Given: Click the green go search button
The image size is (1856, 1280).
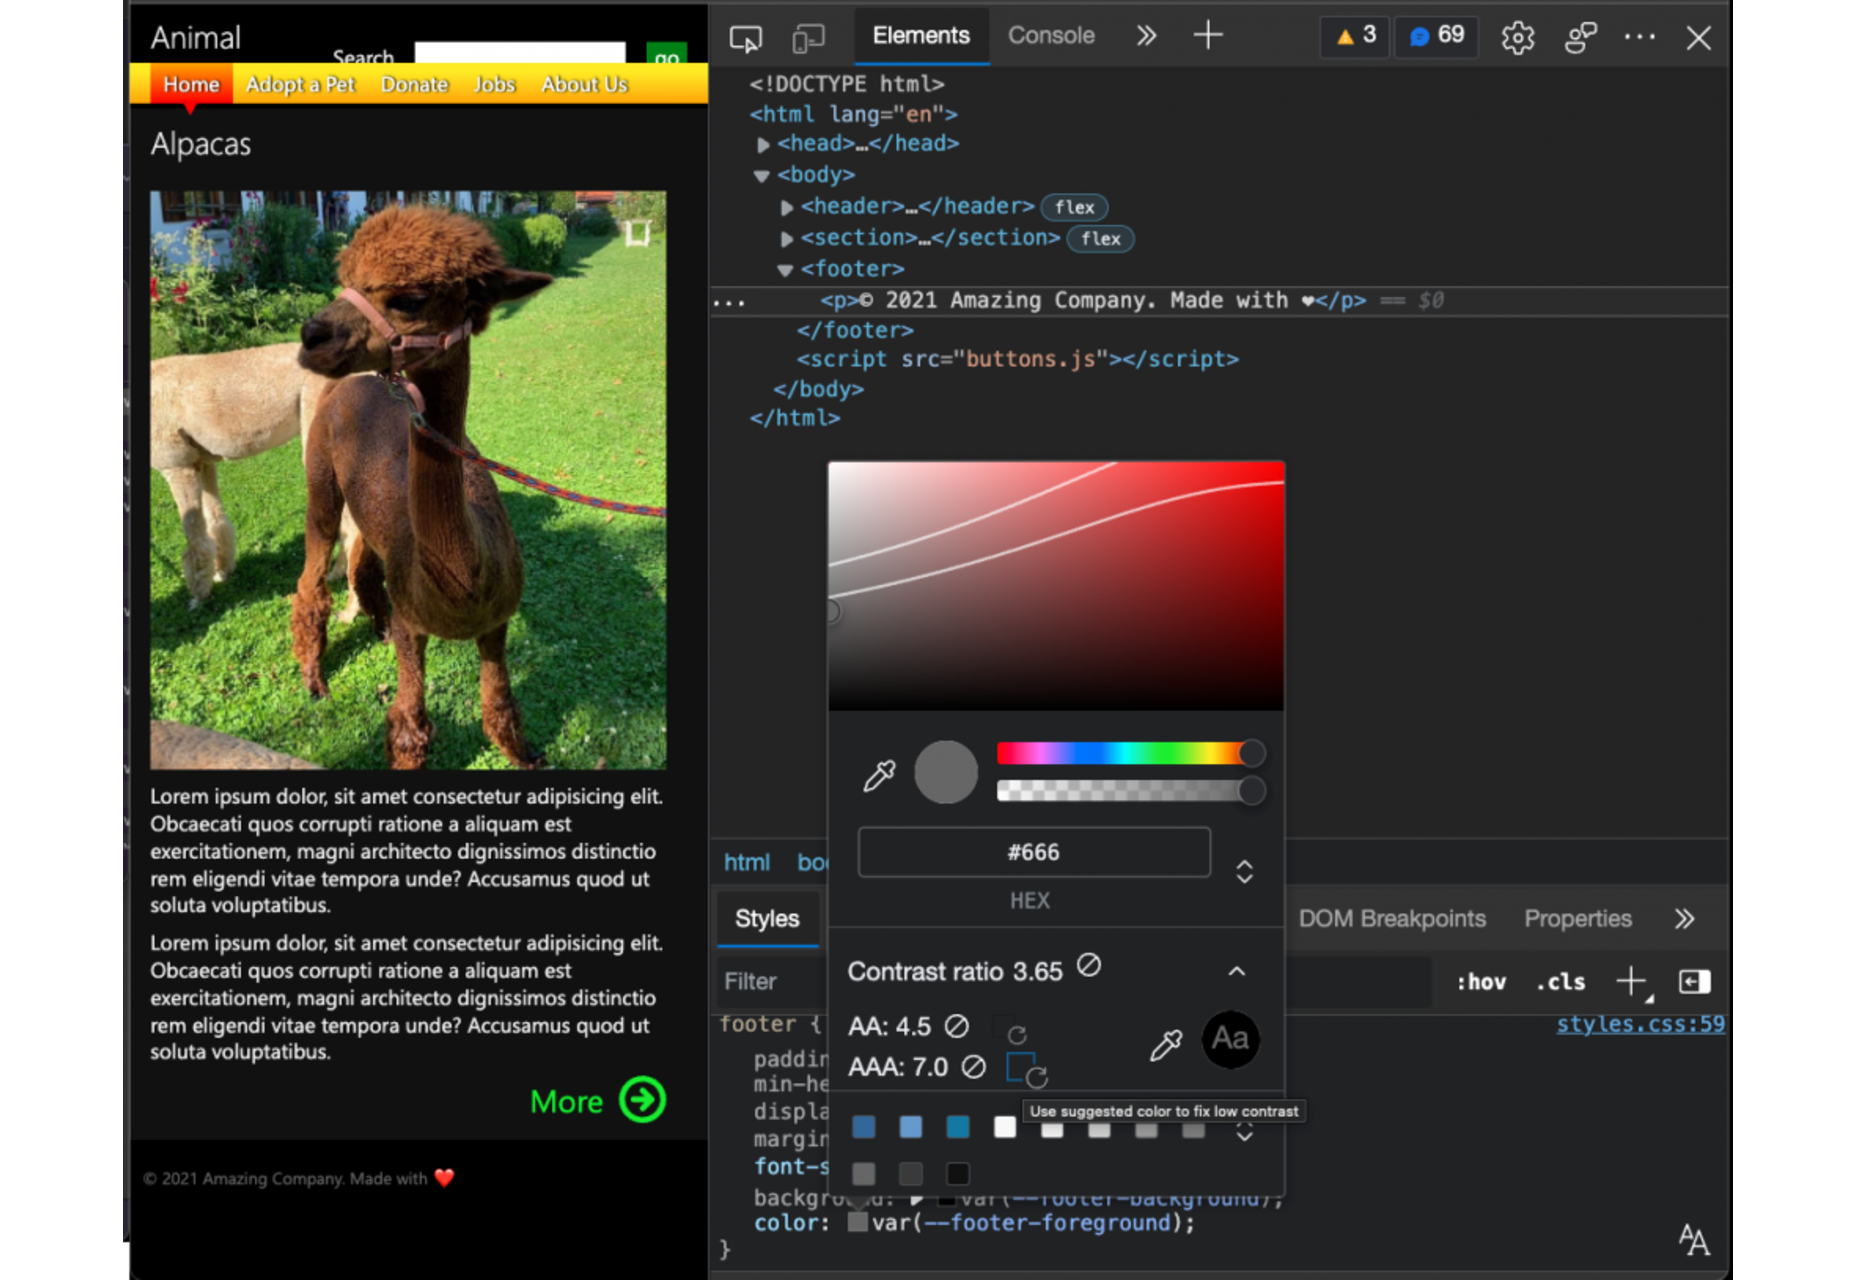Looking at the screenshot, I should pos(666,54).
